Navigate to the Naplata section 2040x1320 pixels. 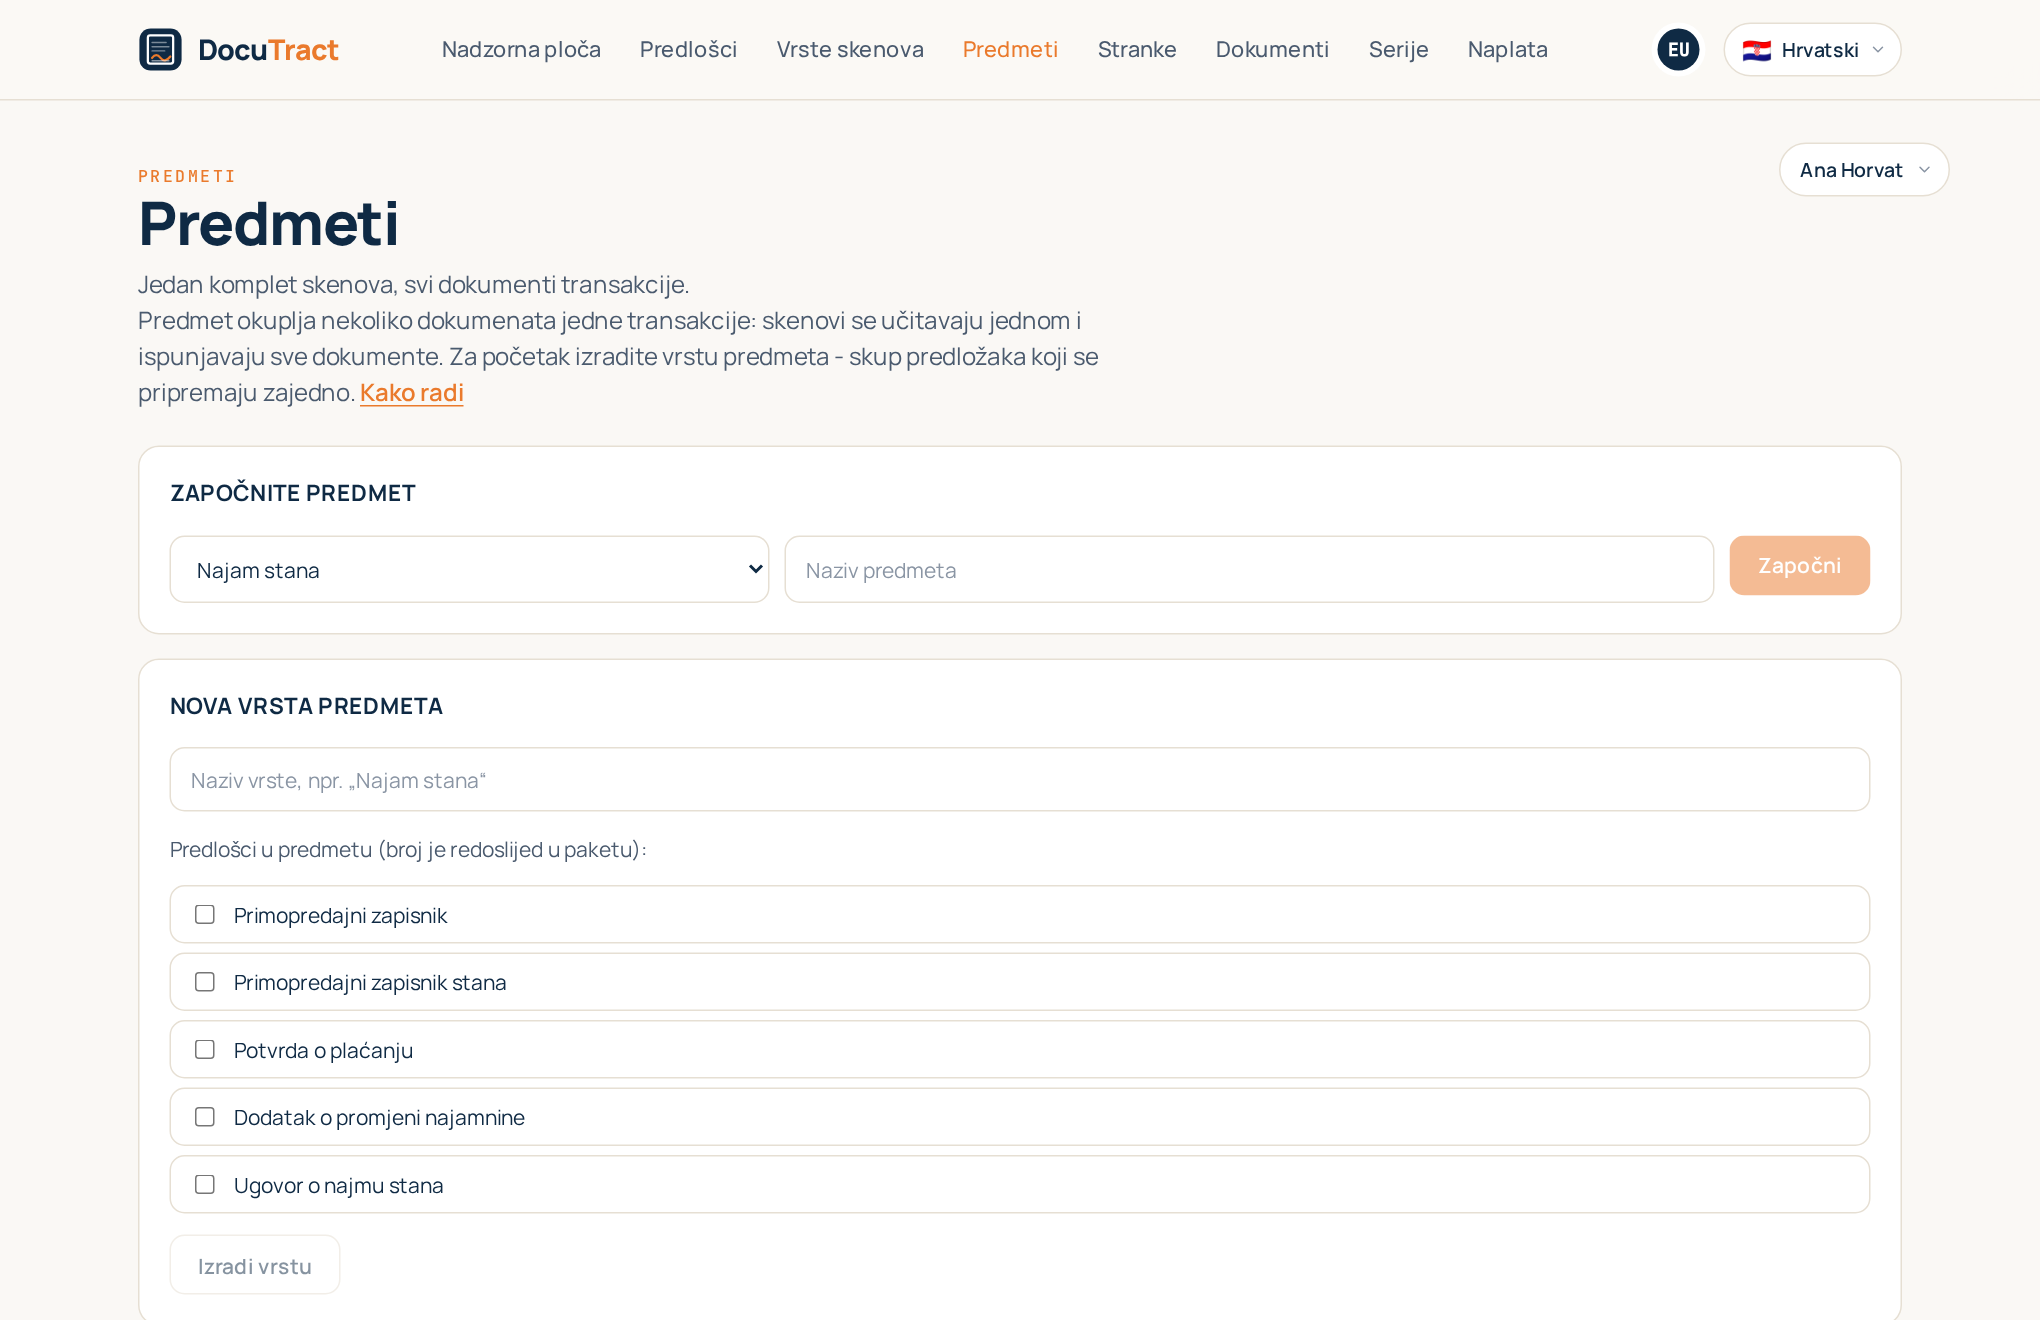point(1507,49)
